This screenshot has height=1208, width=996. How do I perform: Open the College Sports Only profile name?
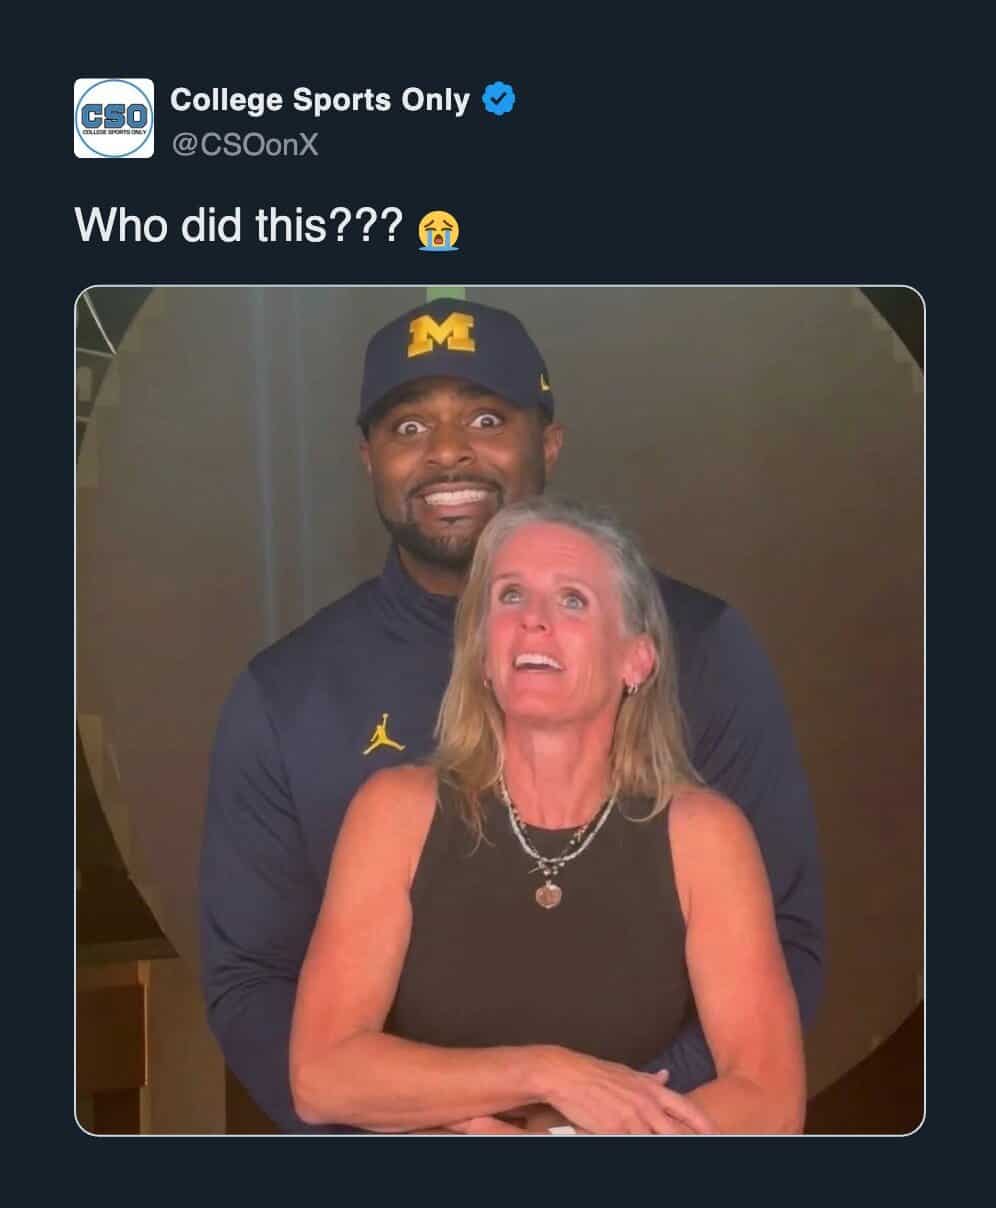pyautogui.click(x=320, y=100)
